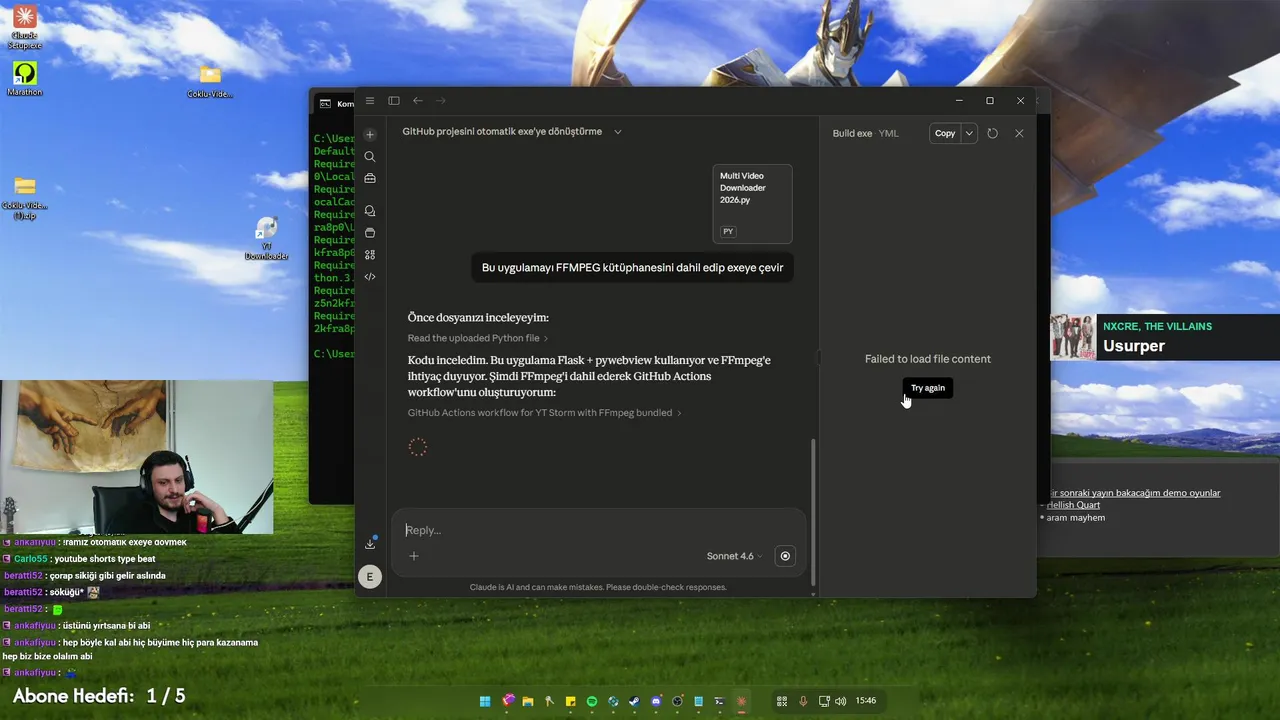Viewport: 1280px width, 720px height.
Task: Open File Explorer from the taskbar
Action: 528,701
